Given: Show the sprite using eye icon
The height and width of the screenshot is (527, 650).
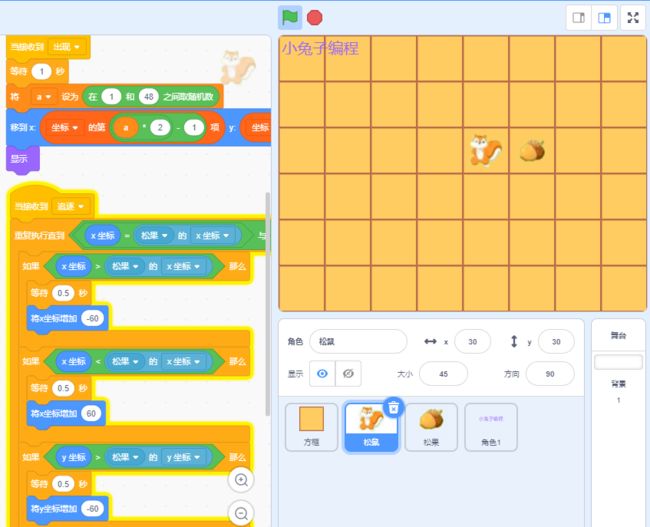Looking at the screenshot, I should point(322,374).
